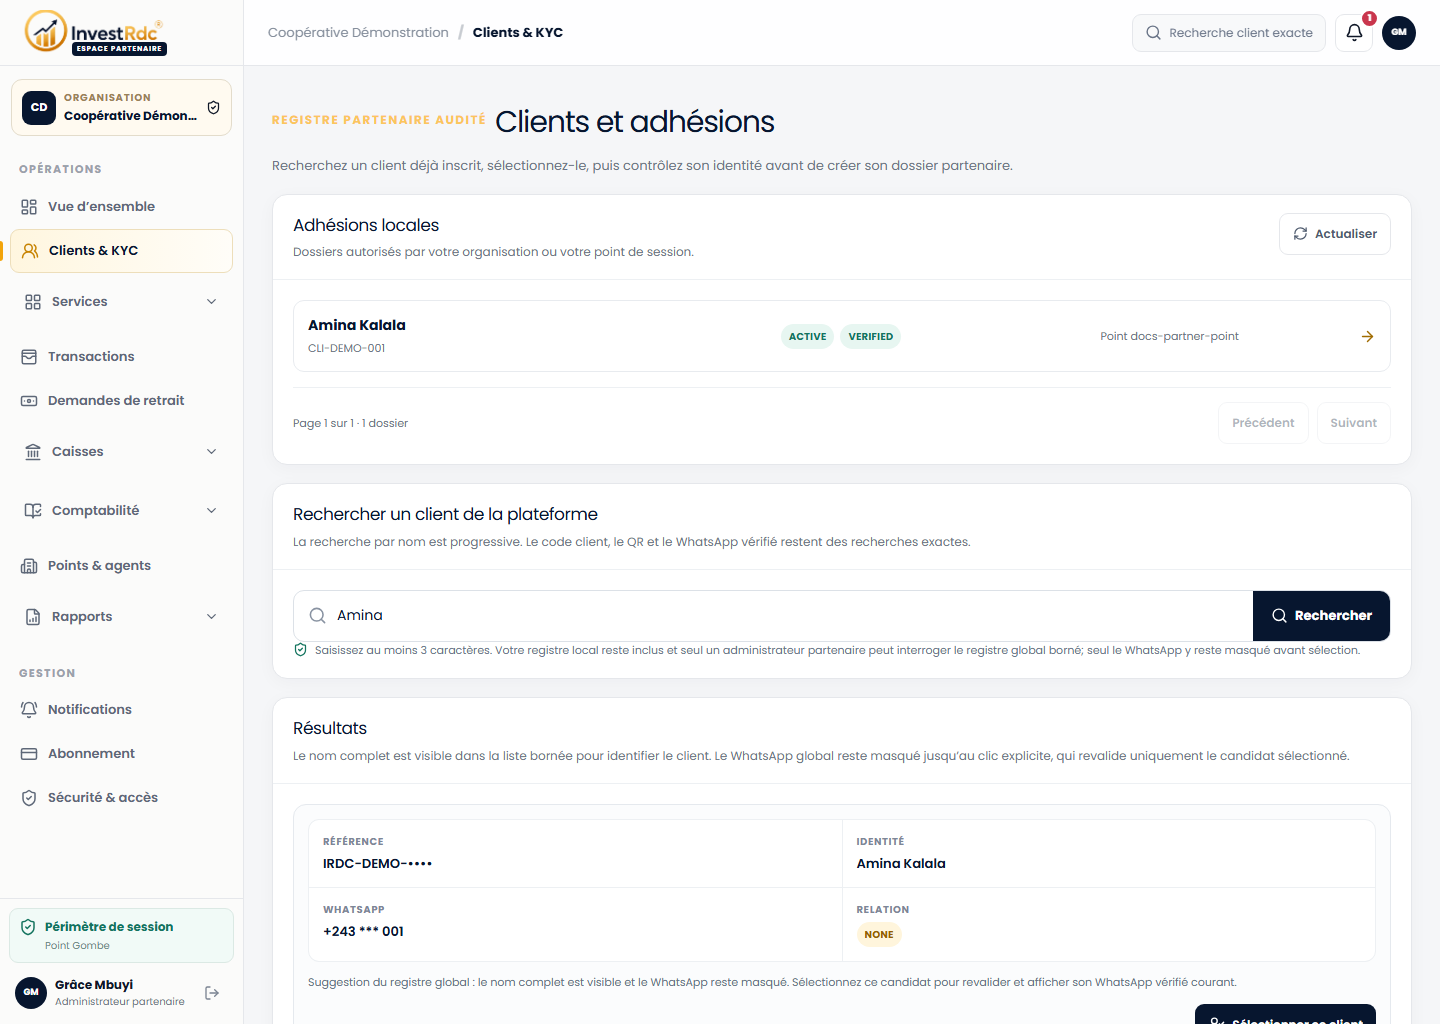The image size is (1440, 1024).
Task: Open the Coopérative Démon... organisation switcher
Action: (121, 107)
